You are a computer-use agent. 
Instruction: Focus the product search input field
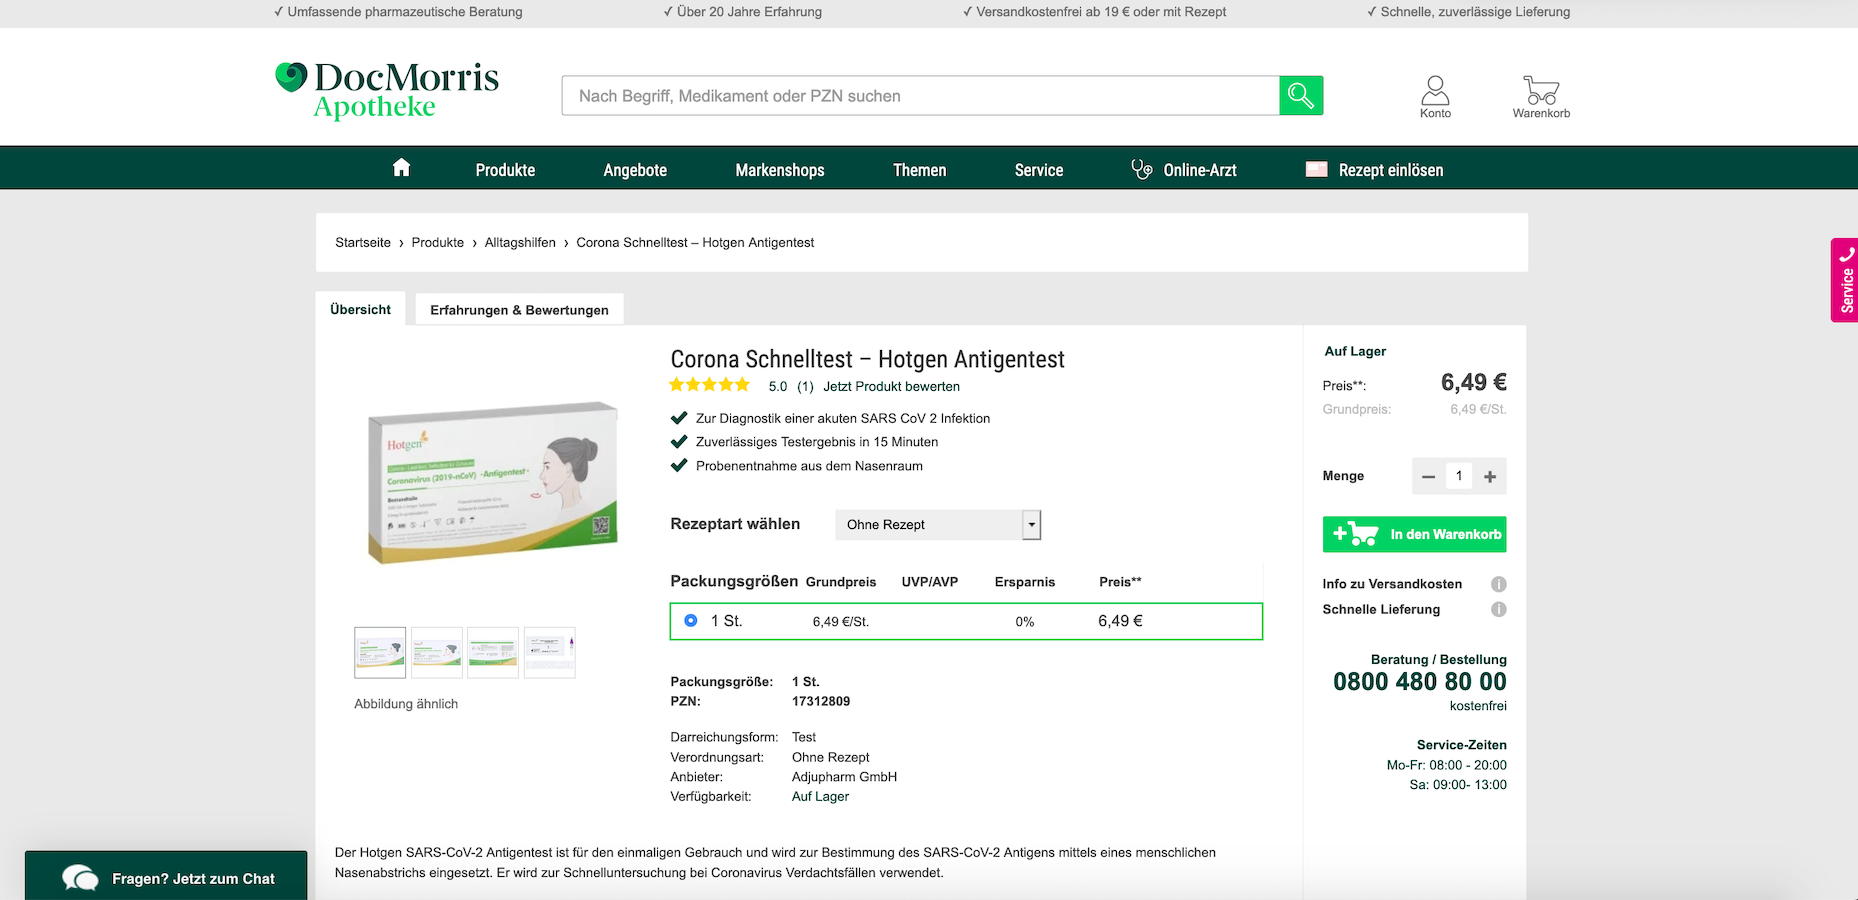coord(920,96)
